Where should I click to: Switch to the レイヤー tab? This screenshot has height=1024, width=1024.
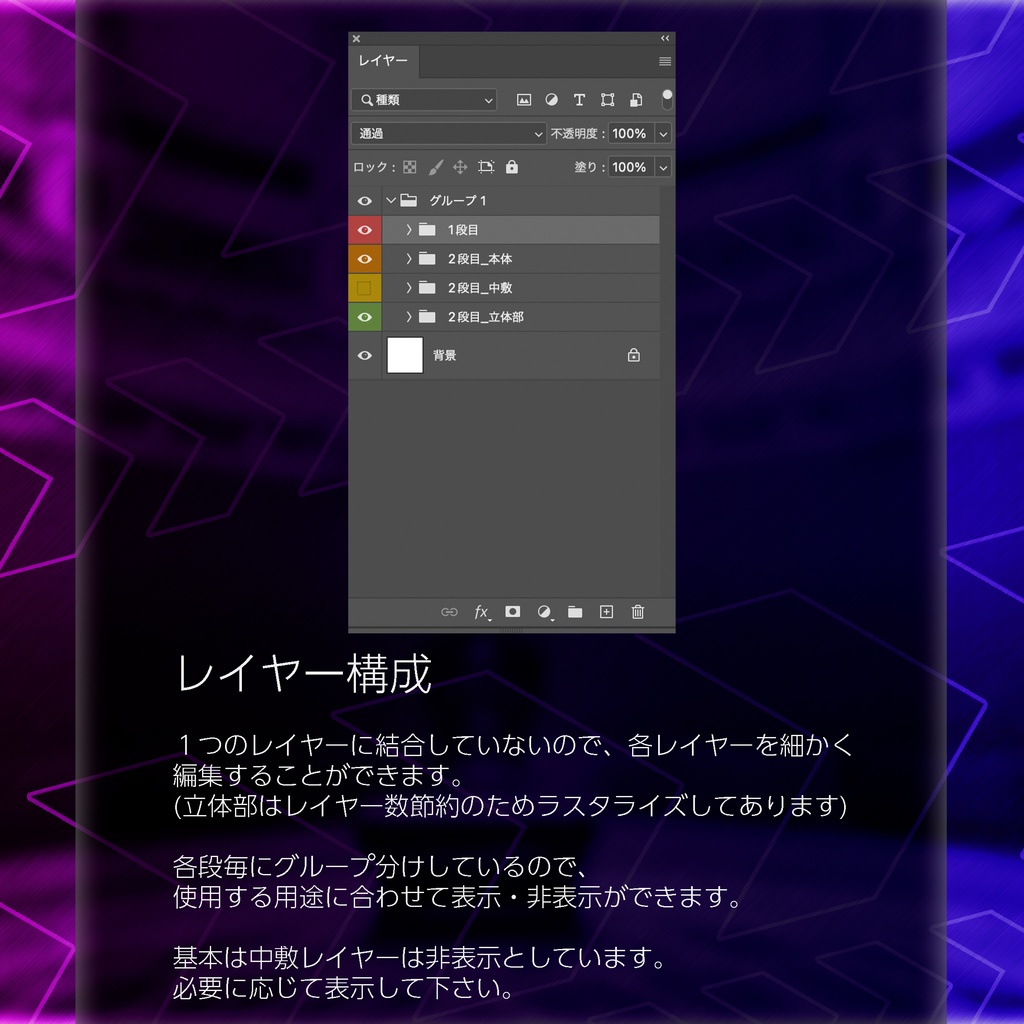click(x=383, y=61)
